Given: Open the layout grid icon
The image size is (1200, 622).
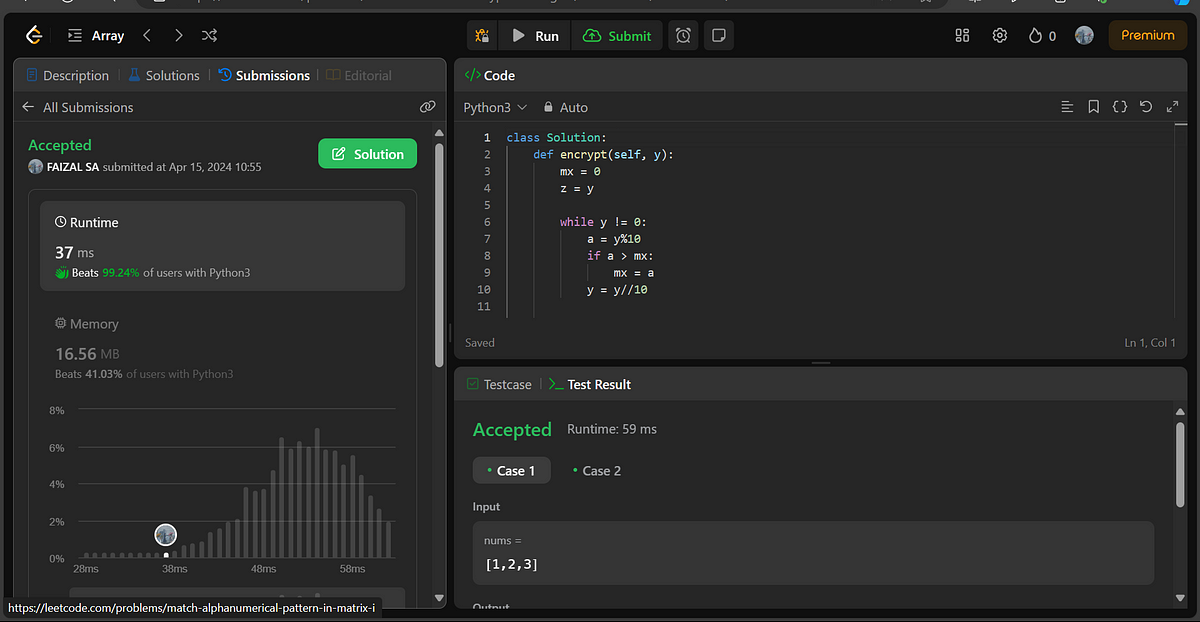Looking at the screenshot, I should tap(962, 35).
